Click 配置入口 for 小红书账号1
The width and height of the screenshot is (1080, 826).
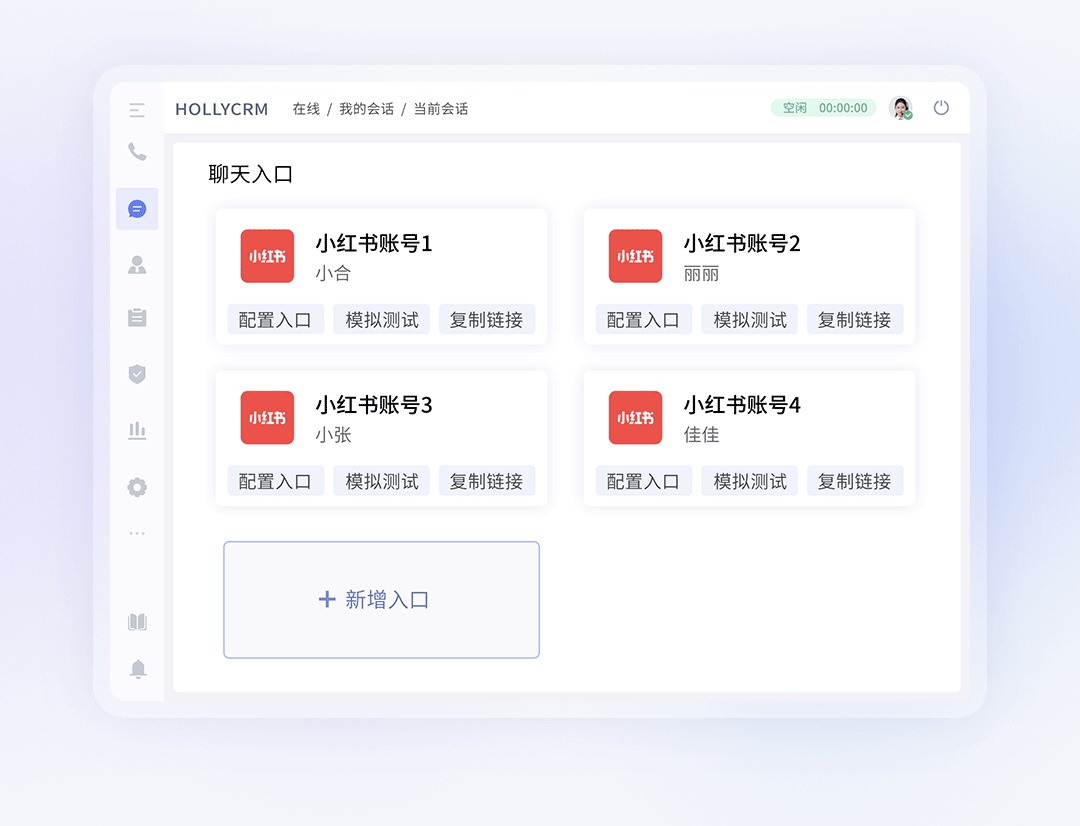[276, 320]
